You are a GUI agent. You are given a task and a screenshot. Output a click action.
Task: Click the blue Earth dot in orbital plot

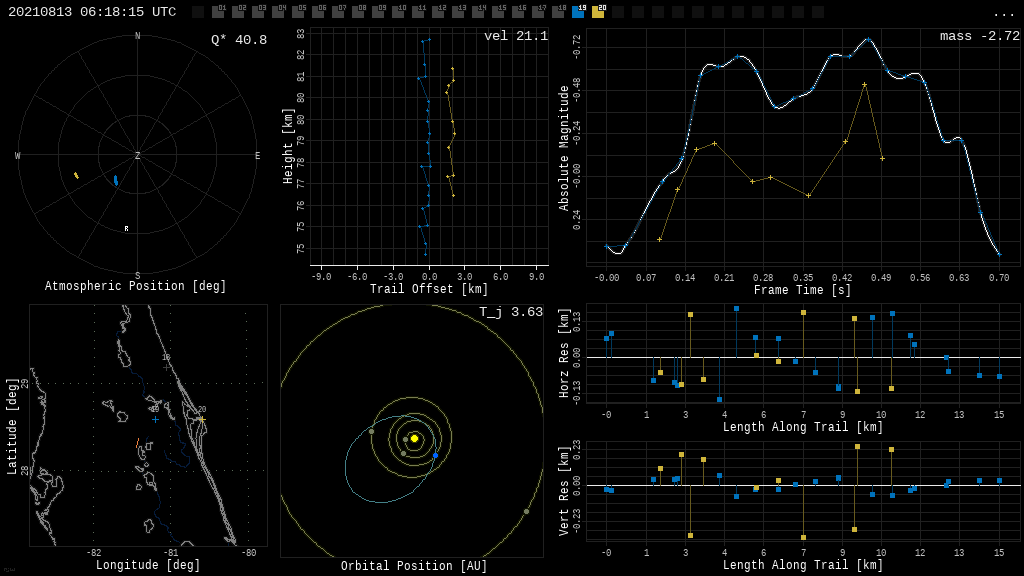(x=436, y=455)
